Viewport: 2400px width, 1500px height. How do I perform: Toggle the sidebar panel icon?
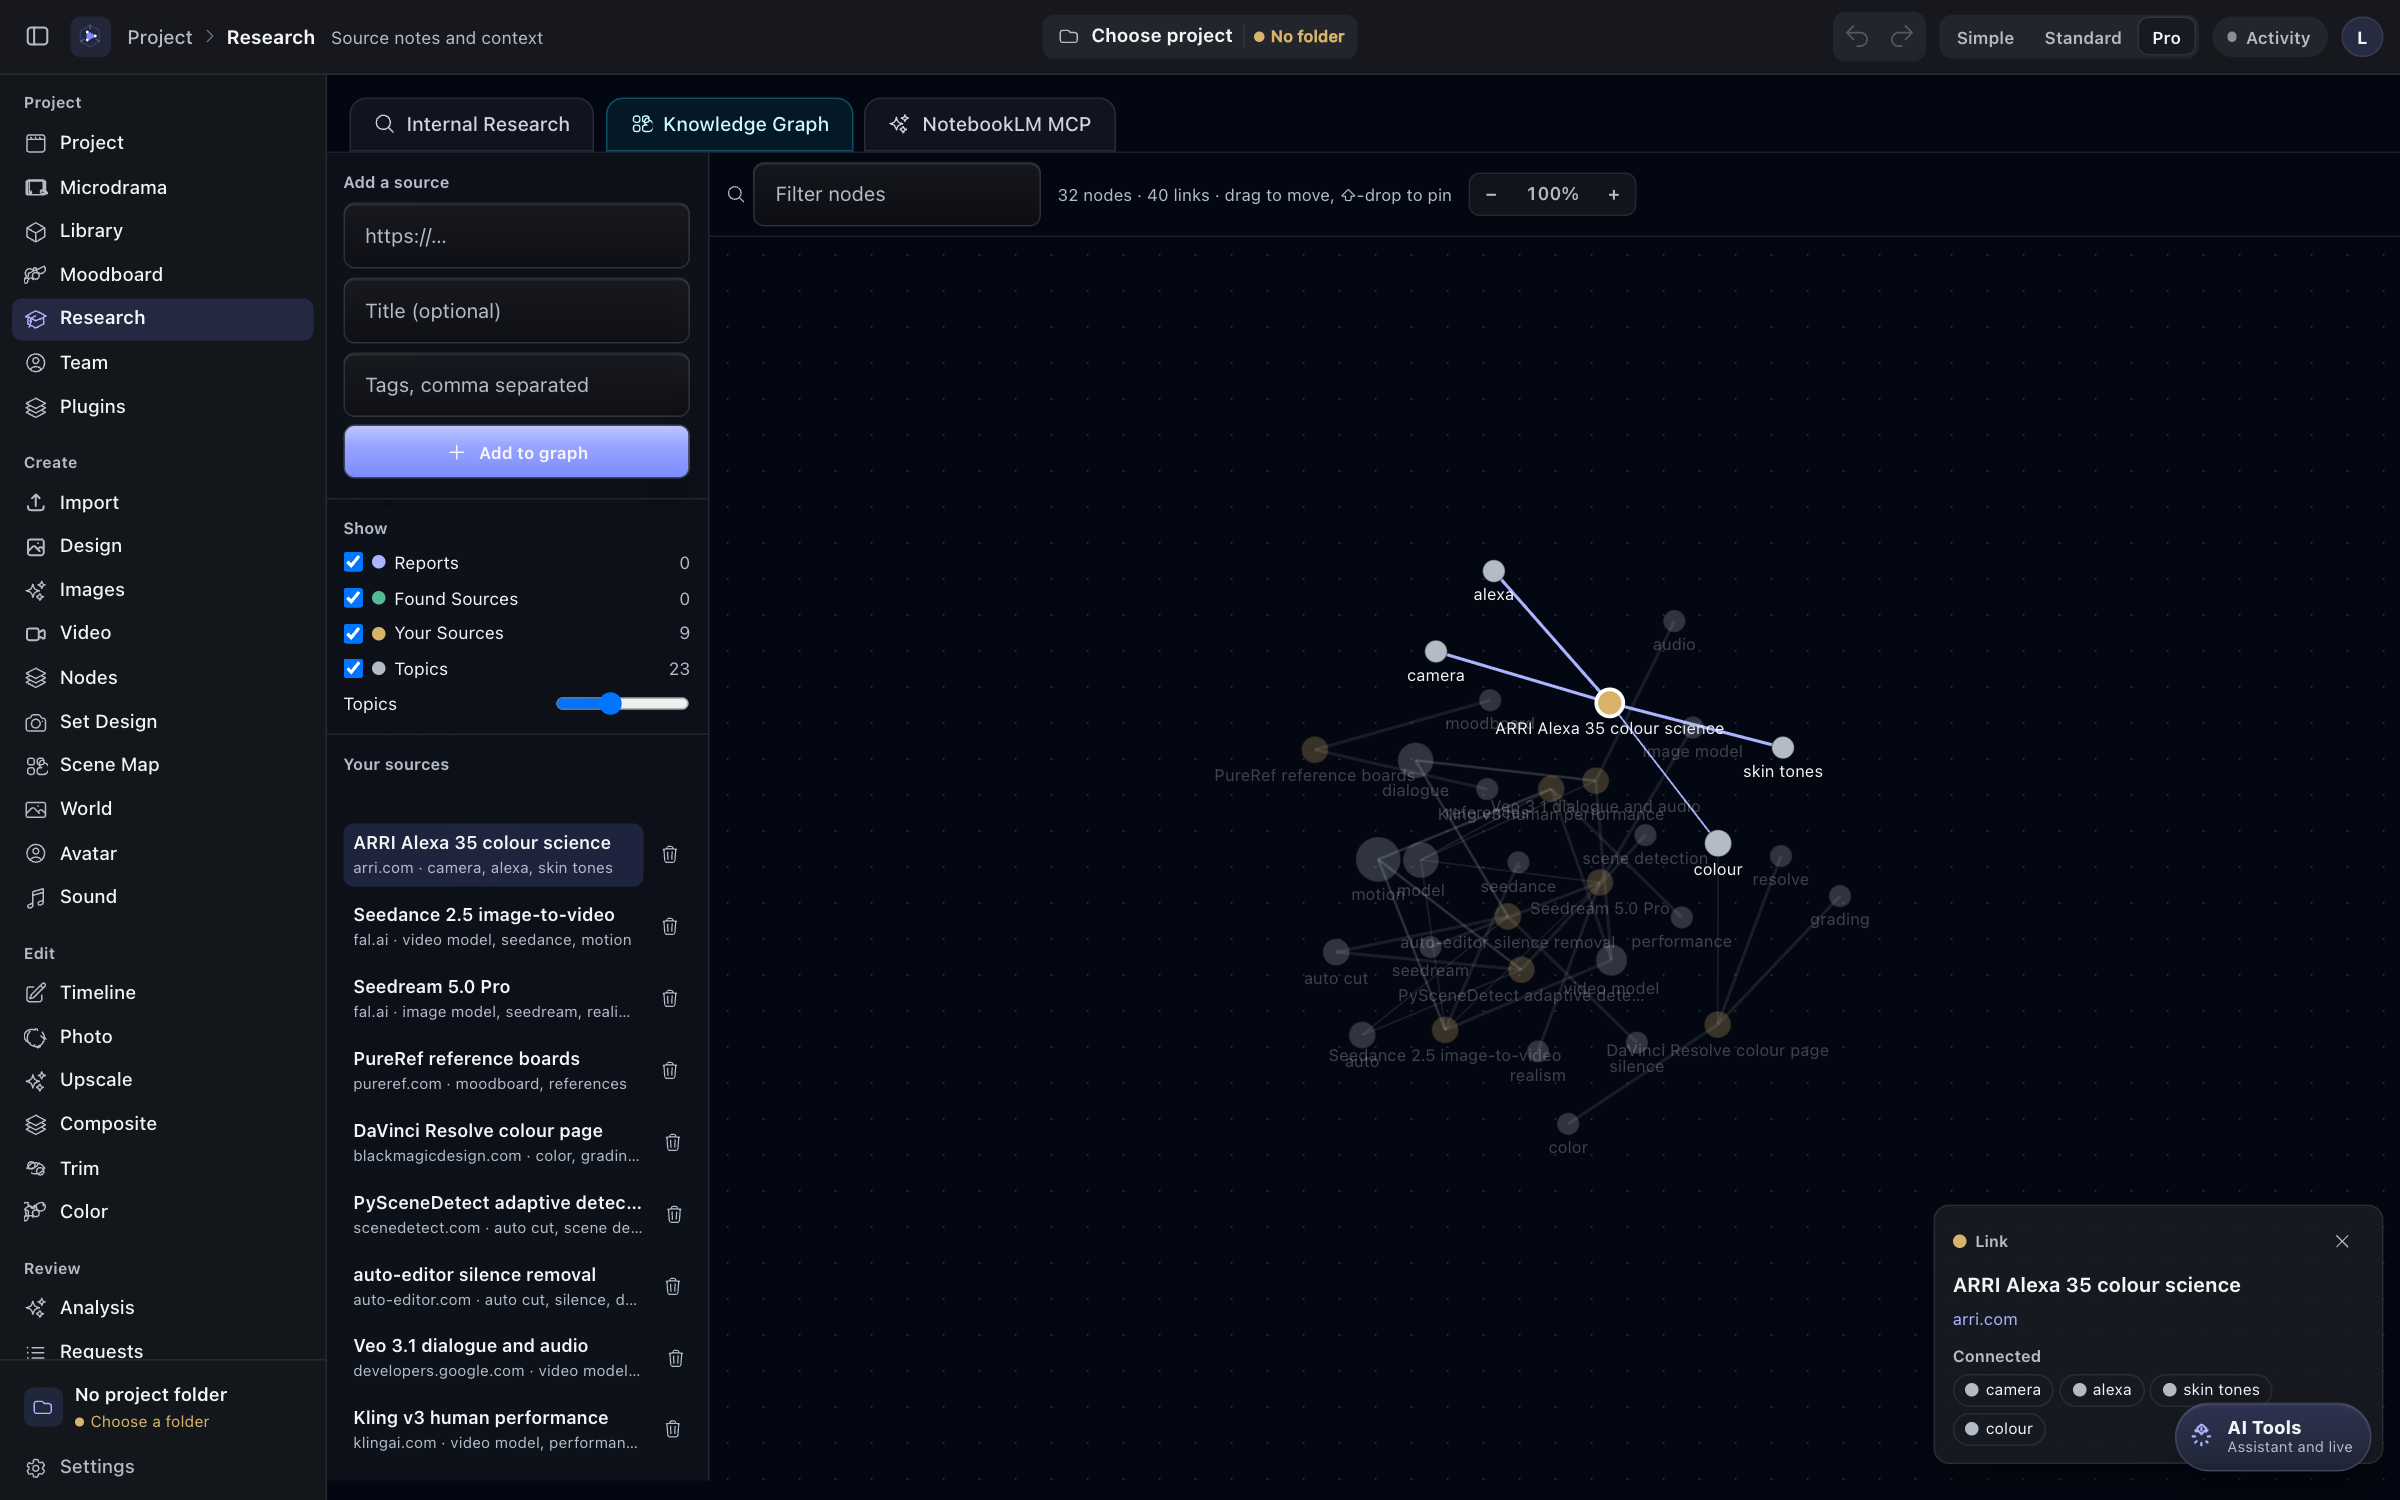pyautogui.click(x=37, y=37)
